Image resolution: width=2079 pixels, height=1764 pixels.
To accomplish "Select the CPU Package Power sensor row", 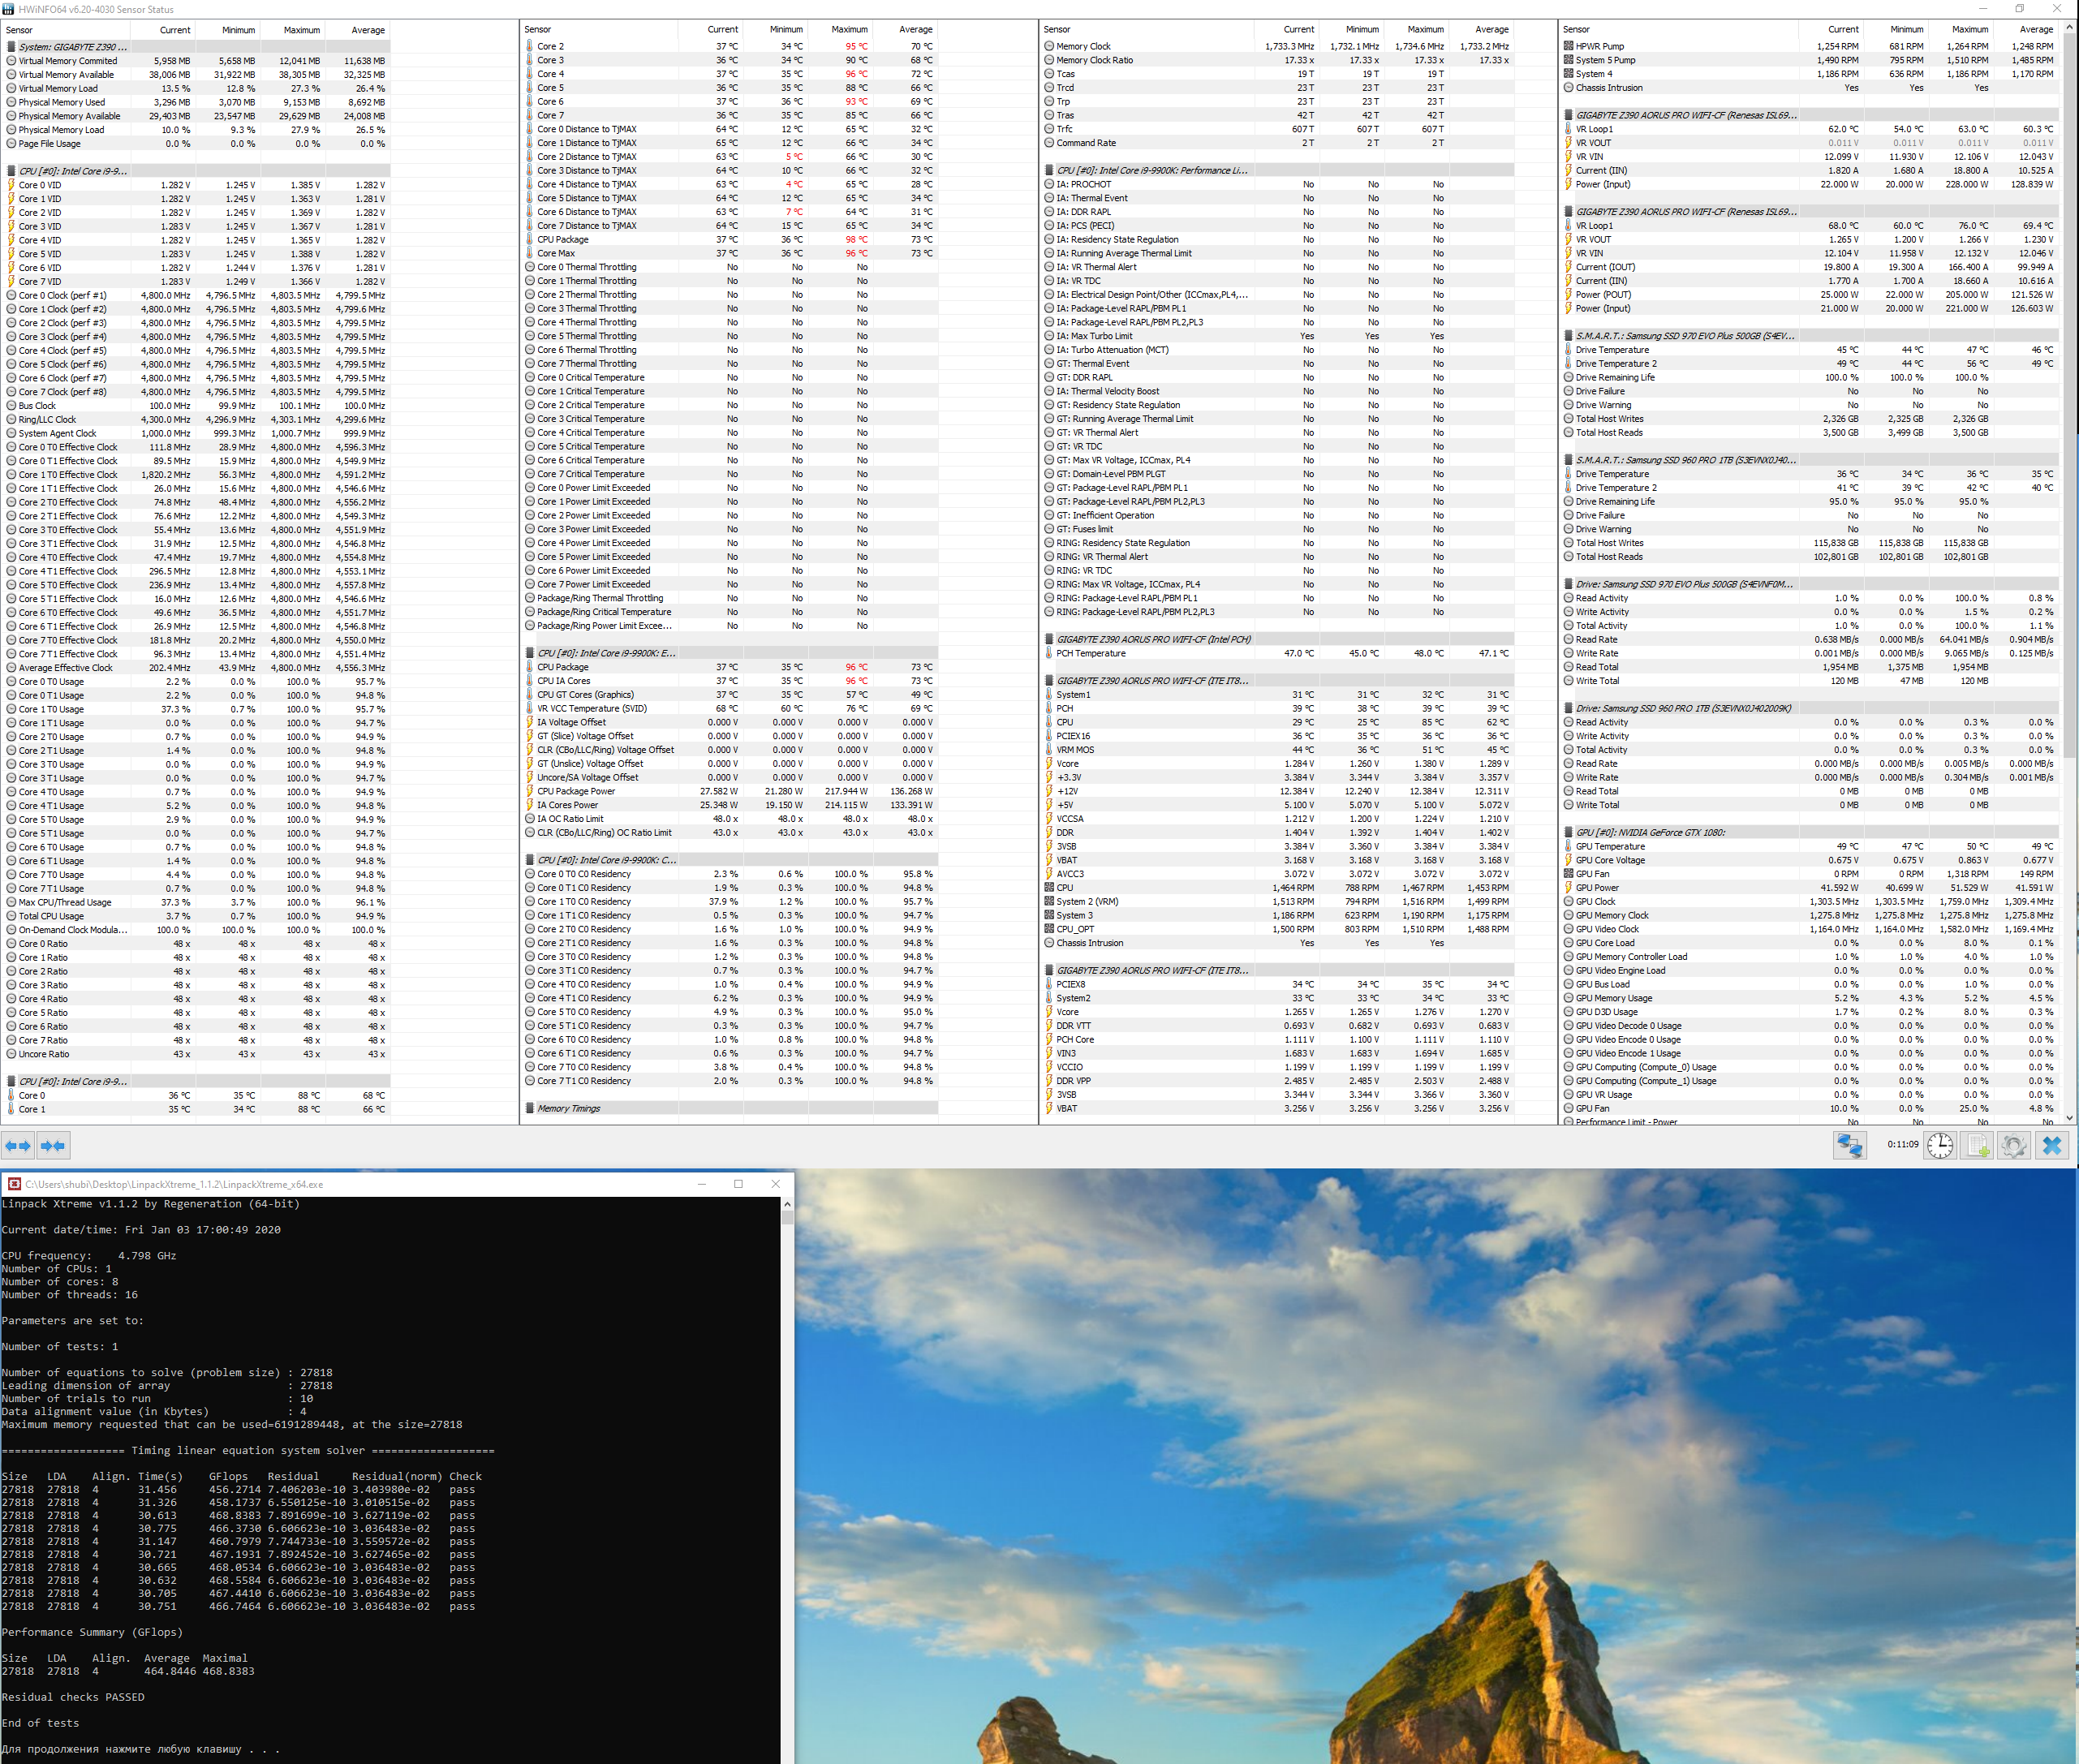I will point(576,791).
